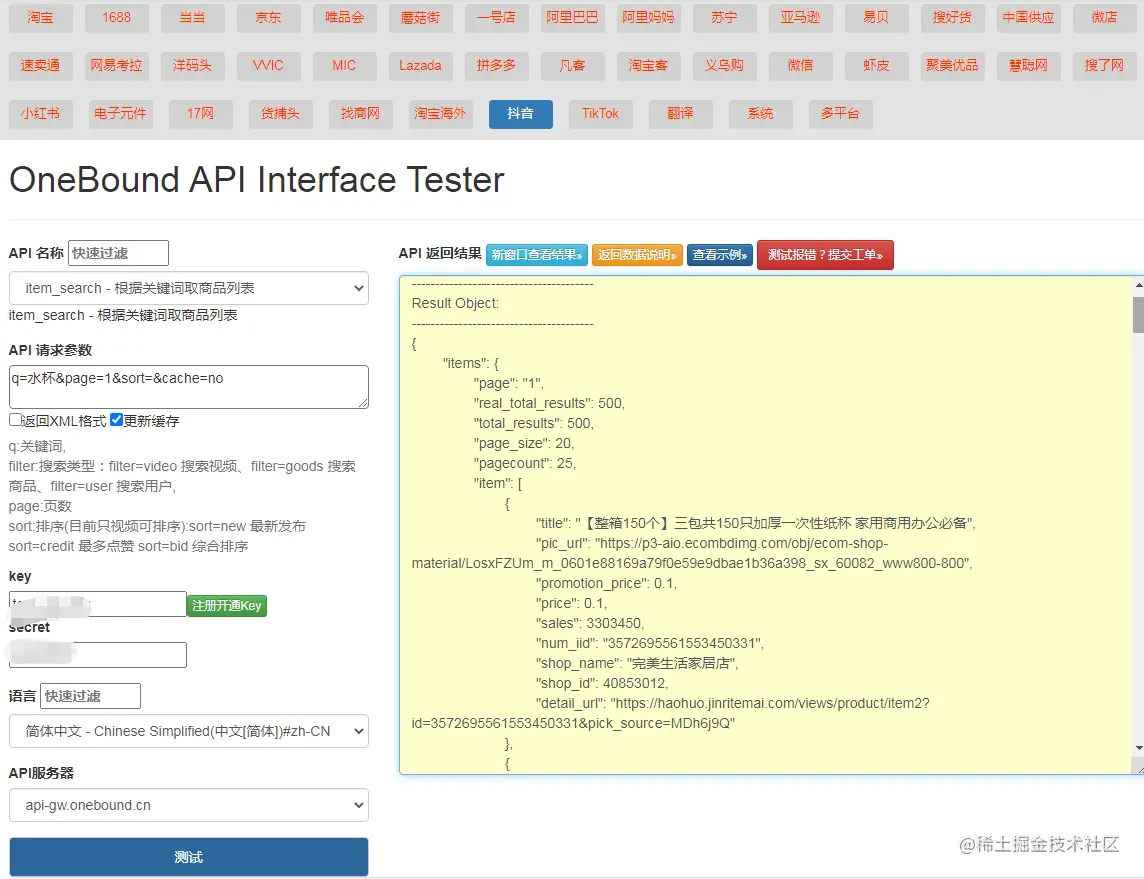This screenshot has height=879, width=1144.
Task: Open the VVIC platform tab
Action: click(x=268, y=66)
